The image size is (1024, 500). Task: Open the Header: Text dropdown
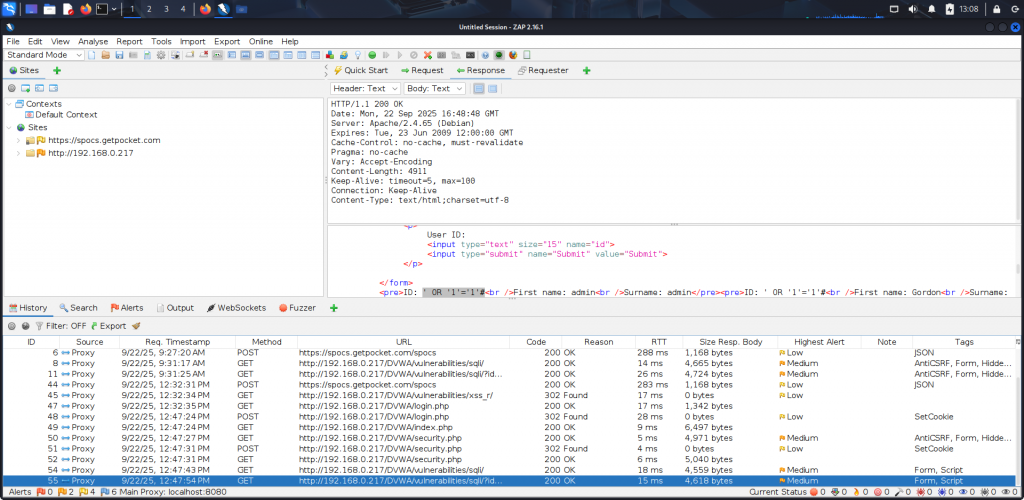click(365, 89)
